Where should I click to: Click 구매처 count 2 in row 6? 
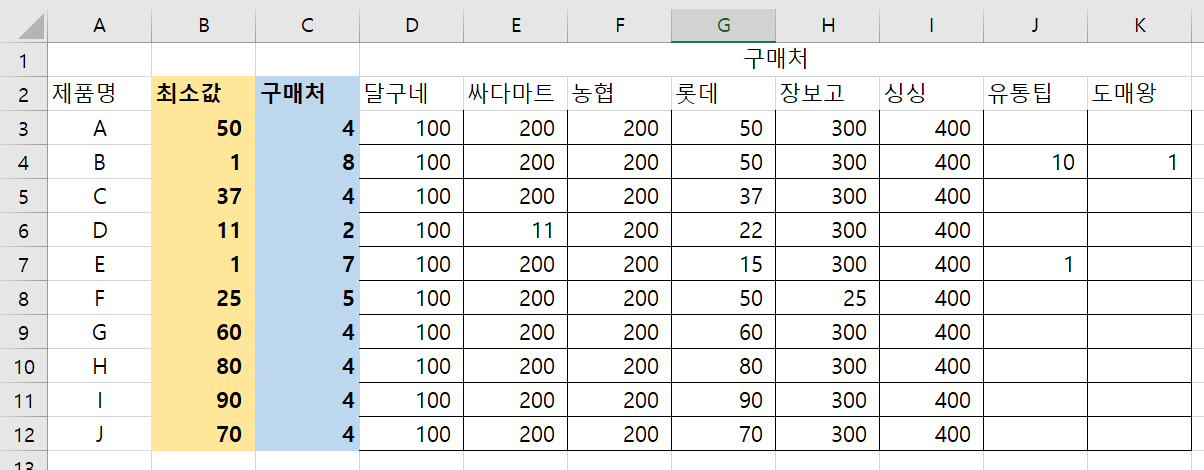coord(307,230)
